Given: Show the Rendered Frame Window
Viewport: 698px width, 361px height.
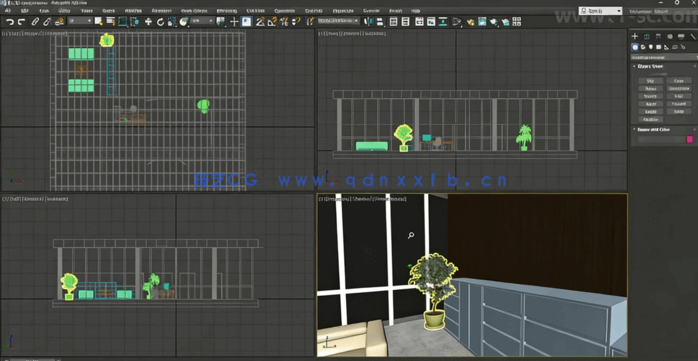Looking at the screenshot, I should pyautogui.click(x=482, y=21).
